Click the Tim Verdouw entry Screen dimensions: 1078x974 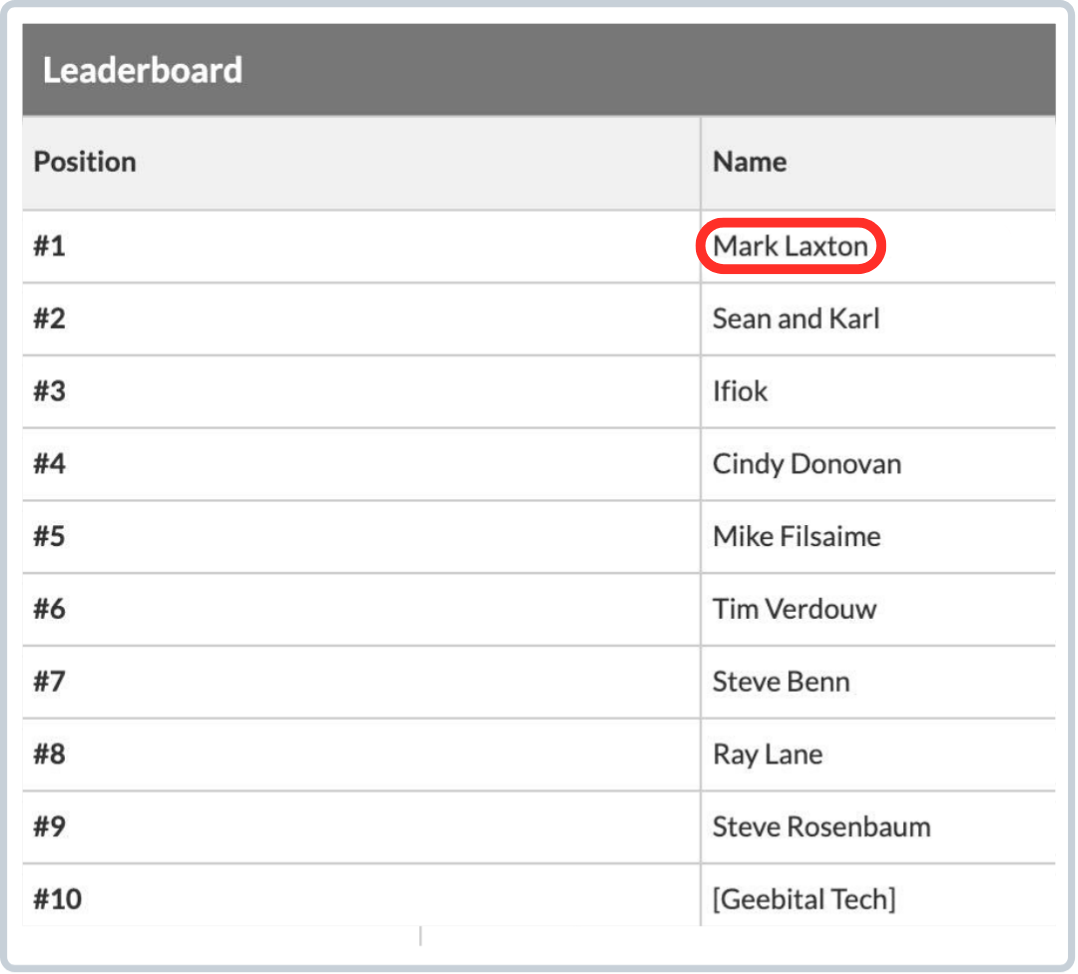click(x=794, y=609)
